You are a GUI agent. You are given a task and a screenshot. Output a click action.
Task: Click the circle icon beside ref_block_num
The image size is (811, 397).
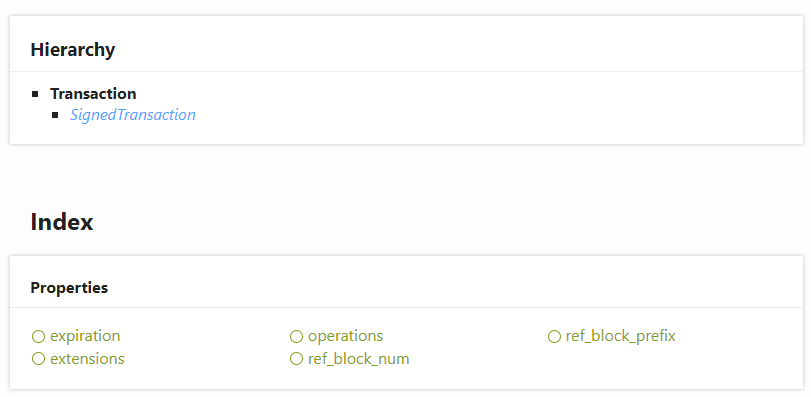(x=296, y=359)
